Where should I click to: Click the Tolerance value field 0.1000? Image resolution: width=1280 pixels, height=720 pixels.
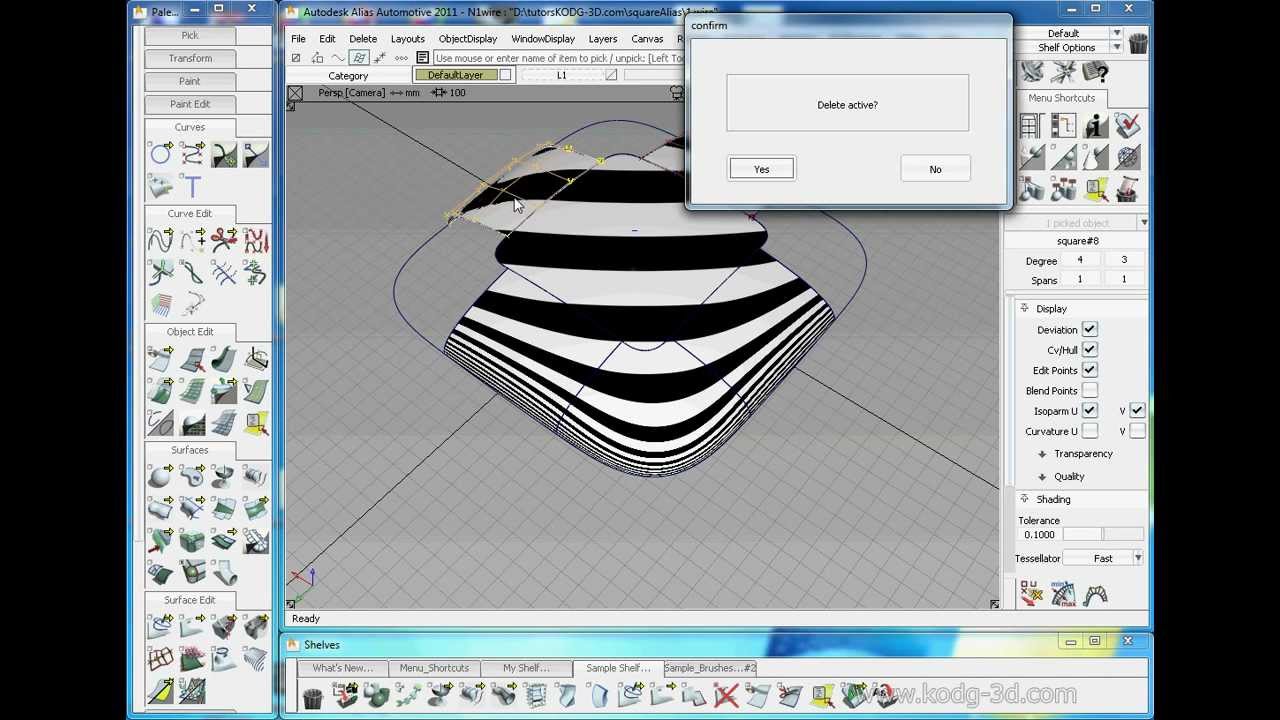click(1039, 535)
